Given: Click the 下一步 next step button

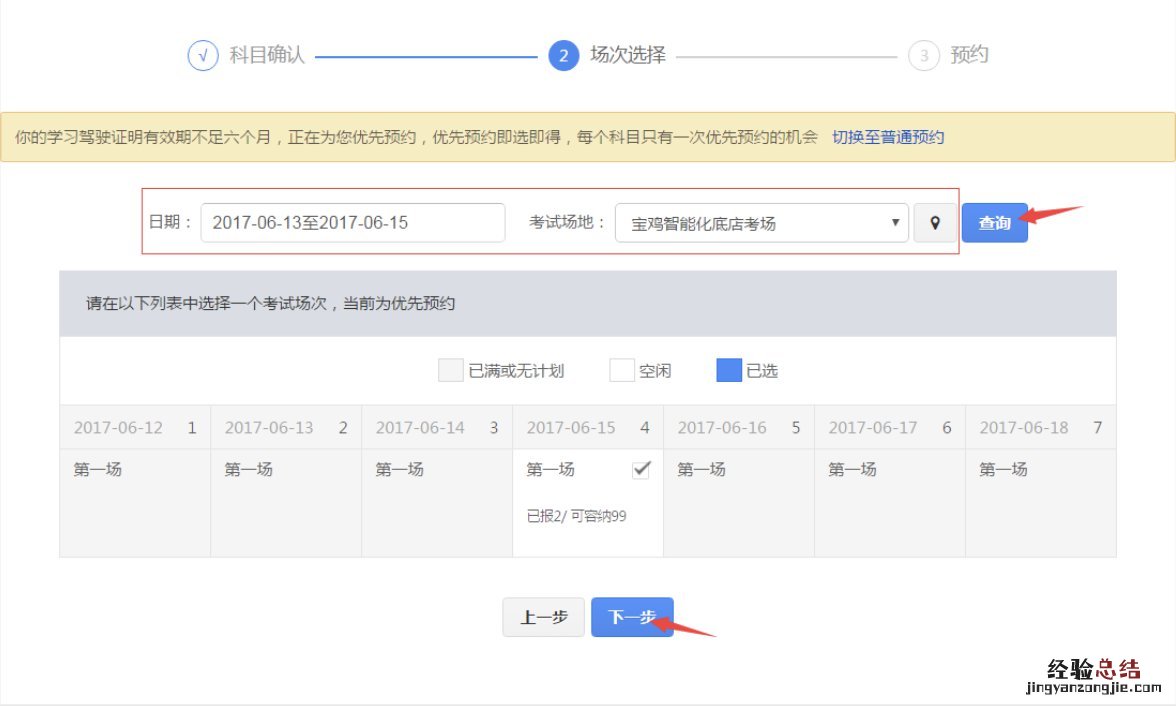Looking at the screenshot, I should (633, 617).
